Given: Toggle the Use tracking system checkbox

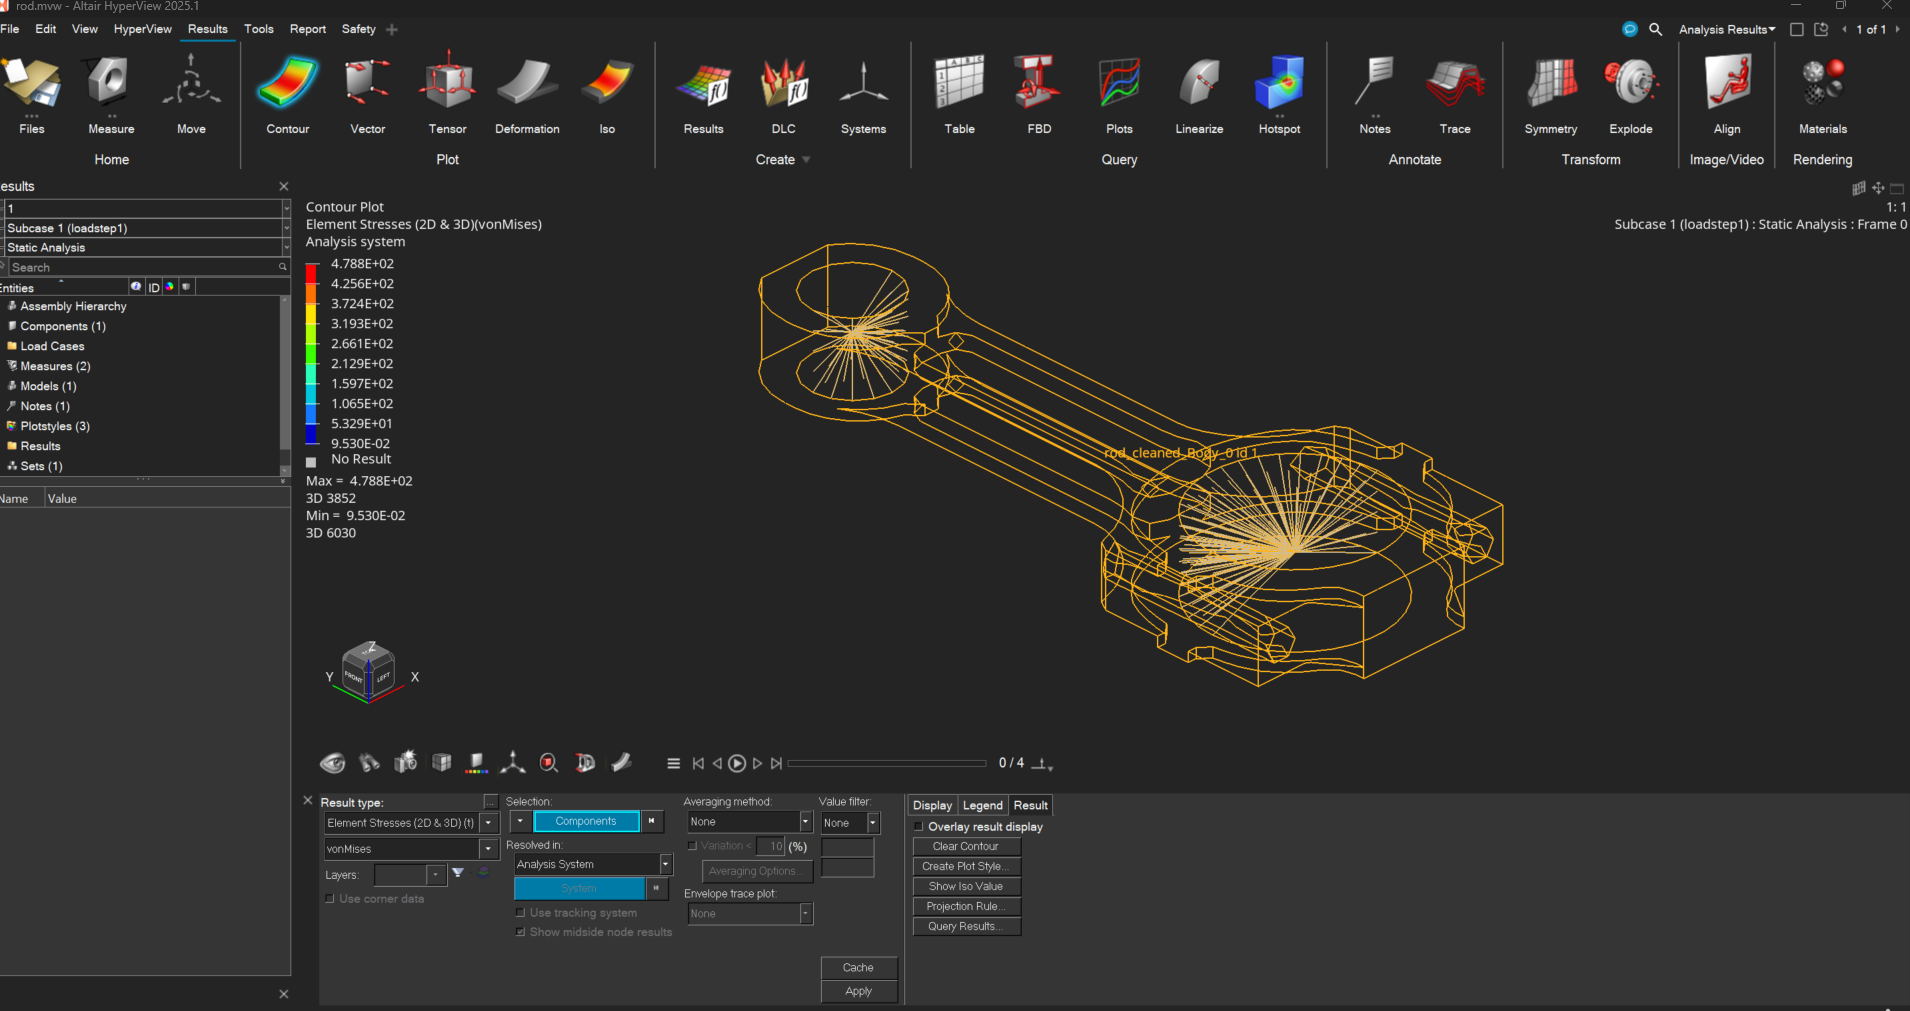Looking at the screenshot, I should click(520, 913).
